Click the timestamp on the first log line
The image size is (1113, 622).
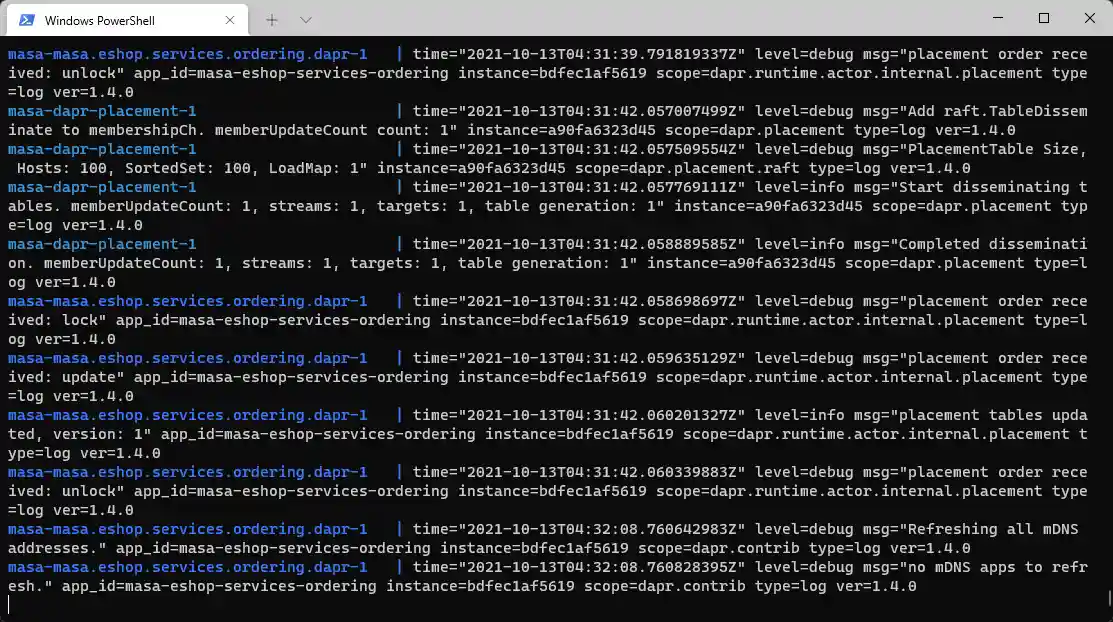pyautogui.click(x=560, y=54)
